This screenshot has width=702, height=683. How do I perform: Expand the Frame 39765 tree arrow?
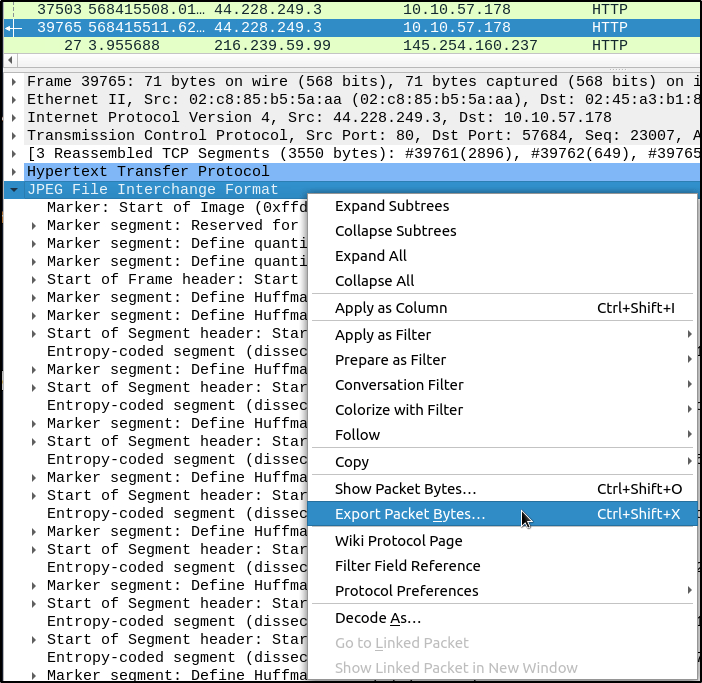14,82
